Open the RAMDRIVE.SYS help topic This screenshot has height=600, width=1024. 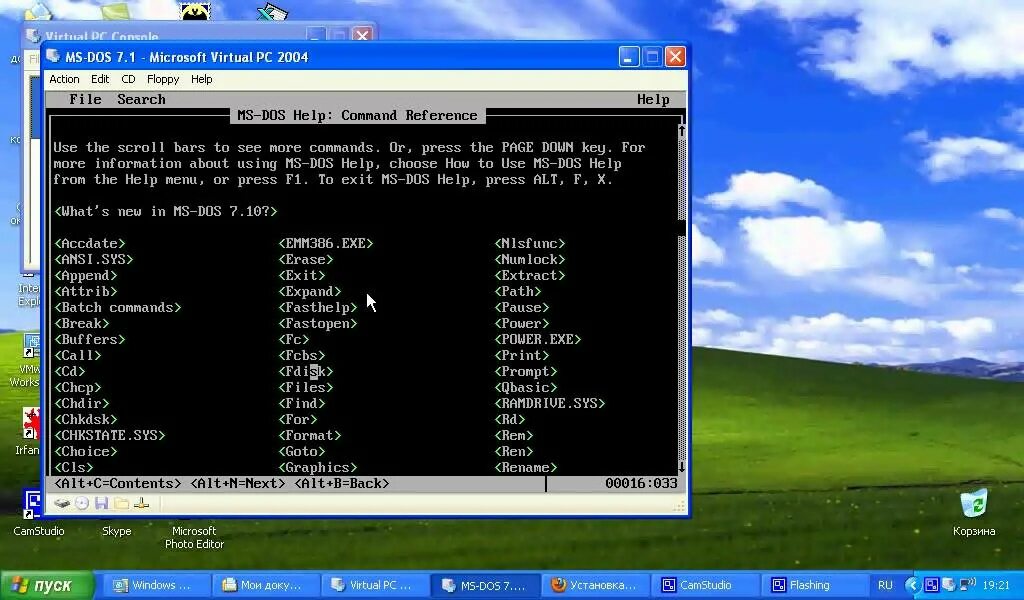pyautogui.click(x=550, y=403)
